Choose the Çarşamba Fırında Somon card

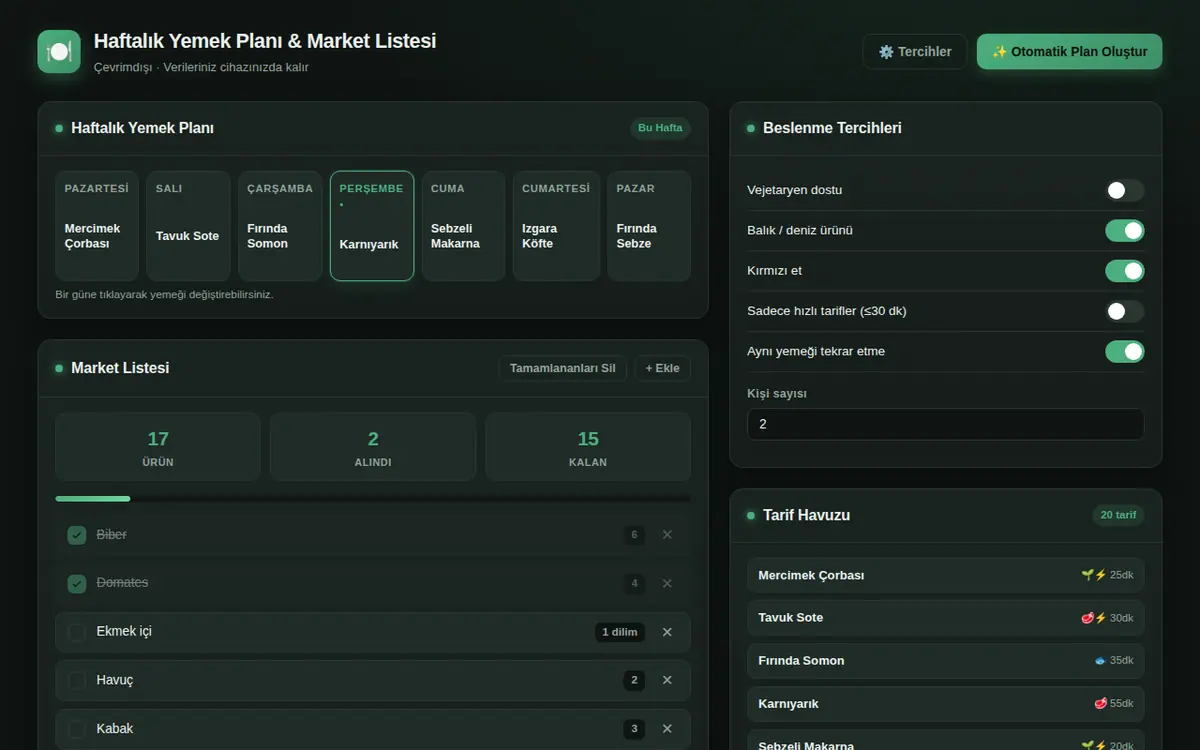280,226
